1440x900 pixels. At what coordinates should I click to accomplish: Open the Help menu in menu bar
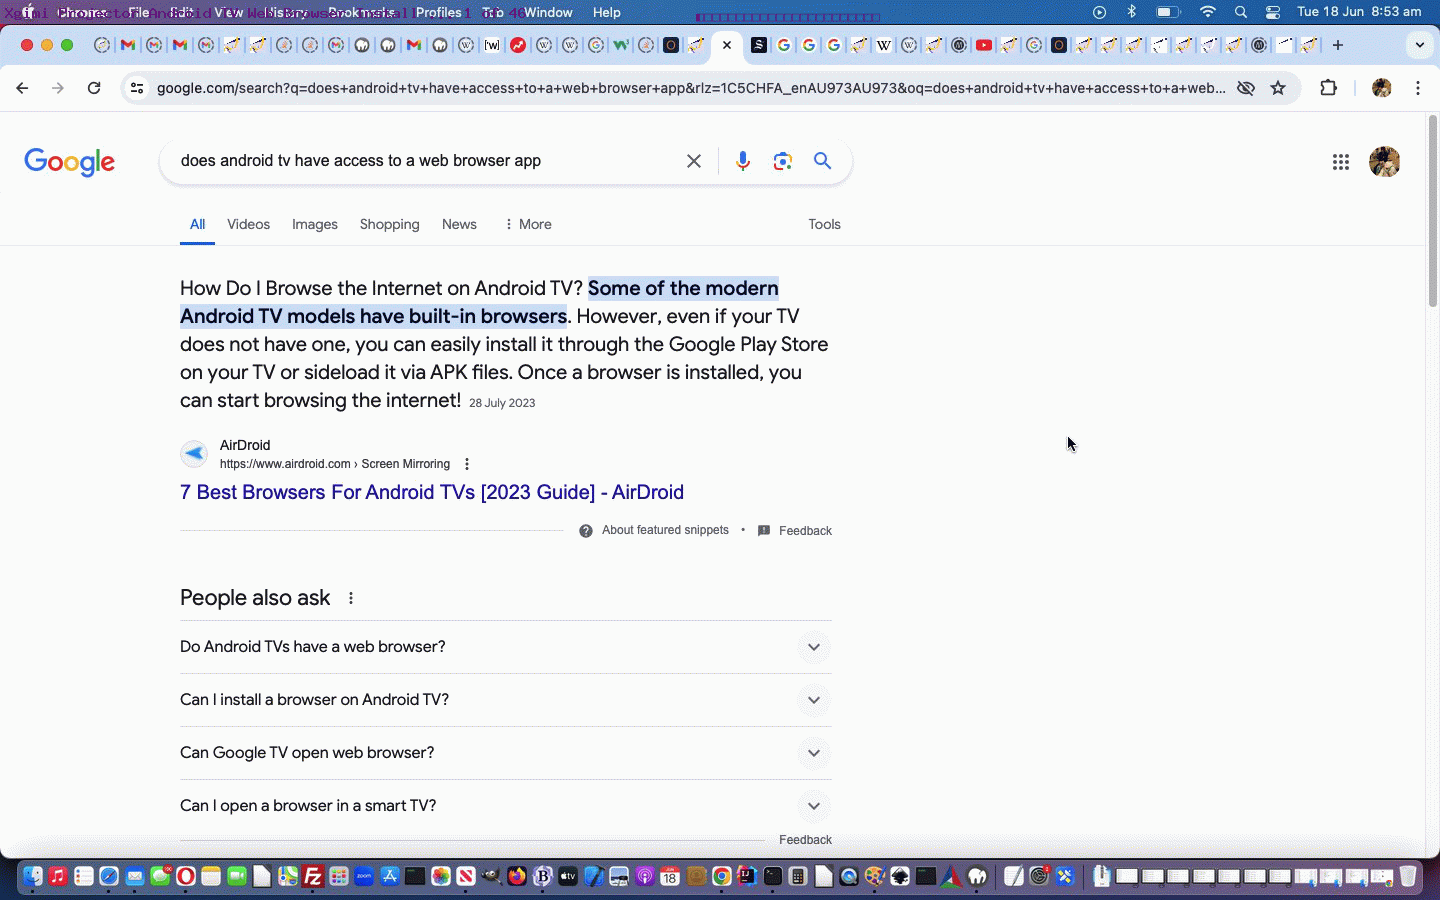click(x=606, y=12)
